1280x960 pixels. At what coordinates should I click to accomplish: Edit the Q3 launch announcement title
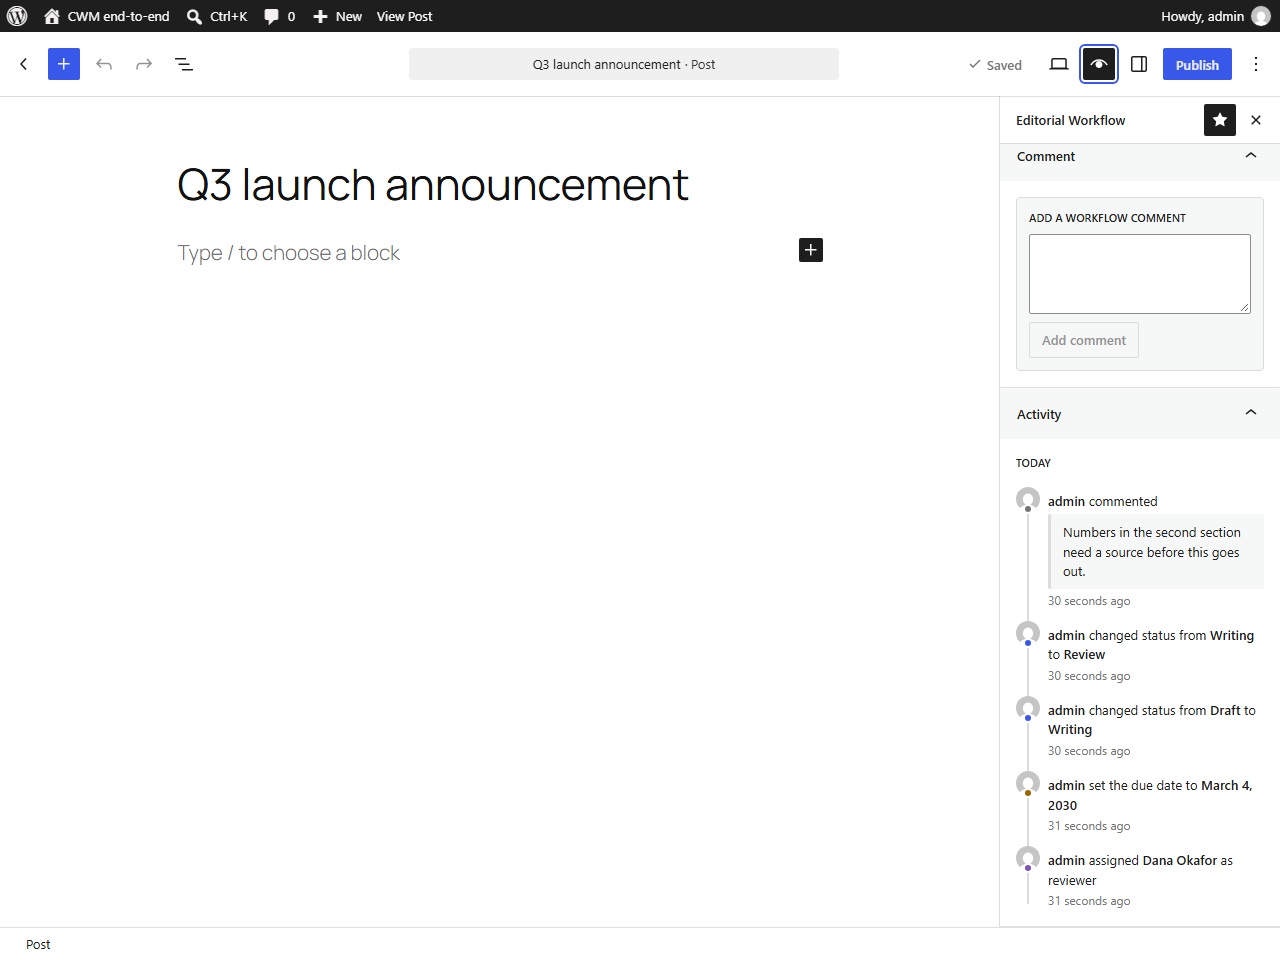click(433, 185)
